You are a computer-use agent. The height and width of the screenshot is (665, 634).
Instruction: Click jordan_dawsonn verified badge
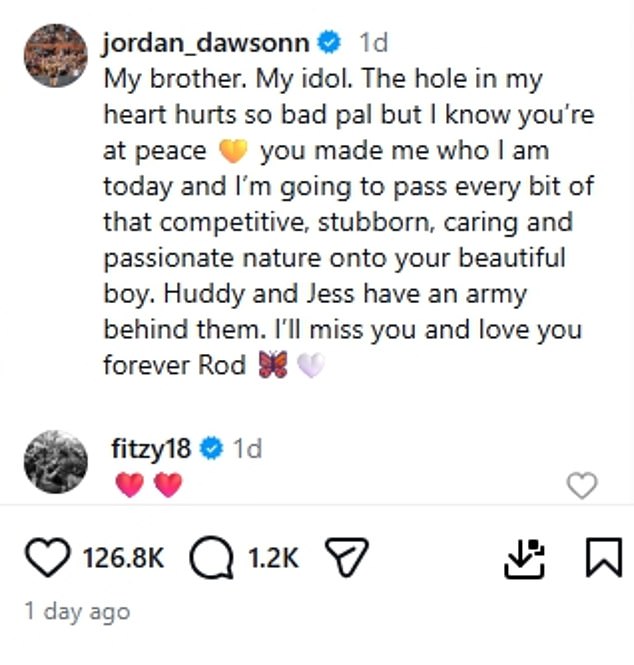tap(330, 42)
